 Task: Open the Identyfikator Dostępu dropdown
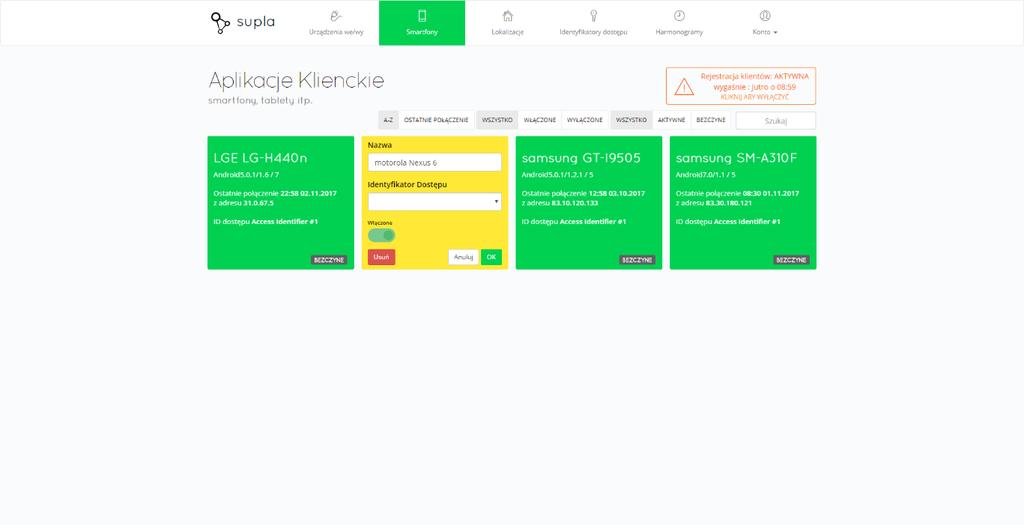pos(434,202)
